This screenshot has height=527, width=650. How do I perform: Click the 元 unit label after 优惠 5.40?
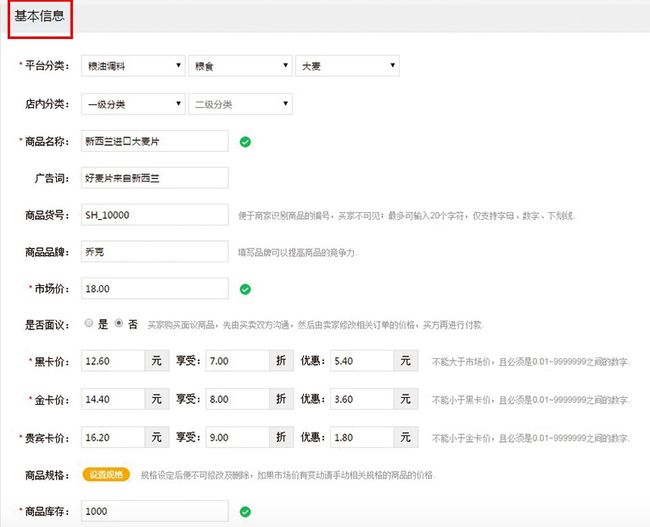coord(406,361)
